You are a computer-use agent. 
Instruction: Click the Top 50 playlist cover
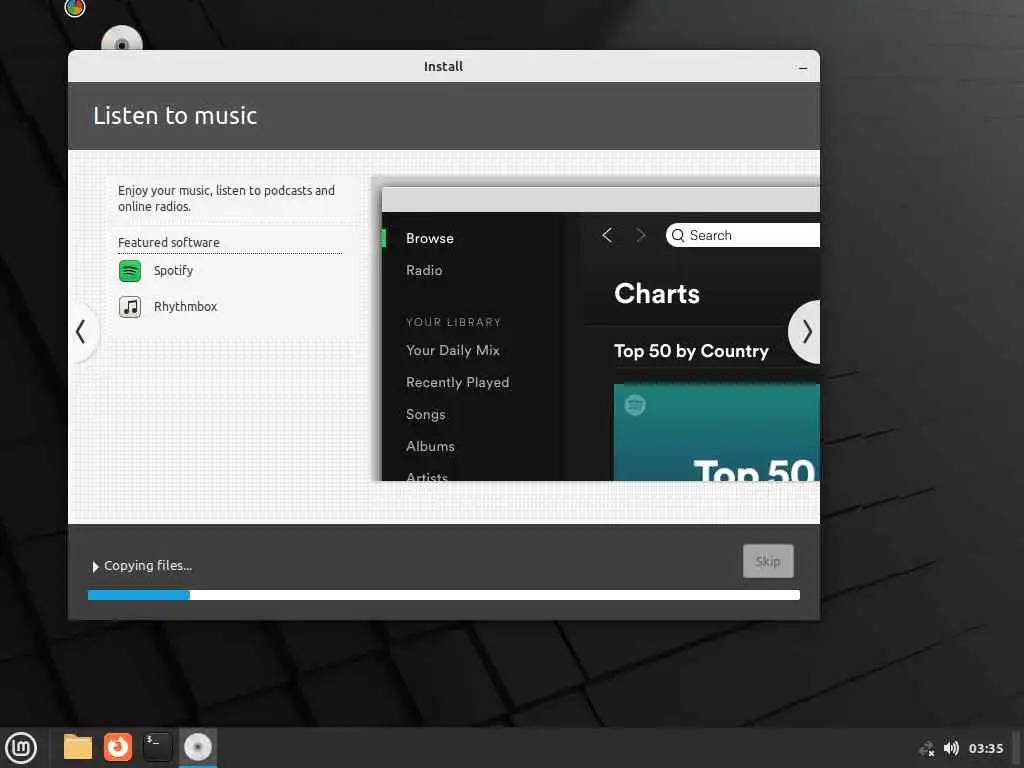(x=716, y=432)
